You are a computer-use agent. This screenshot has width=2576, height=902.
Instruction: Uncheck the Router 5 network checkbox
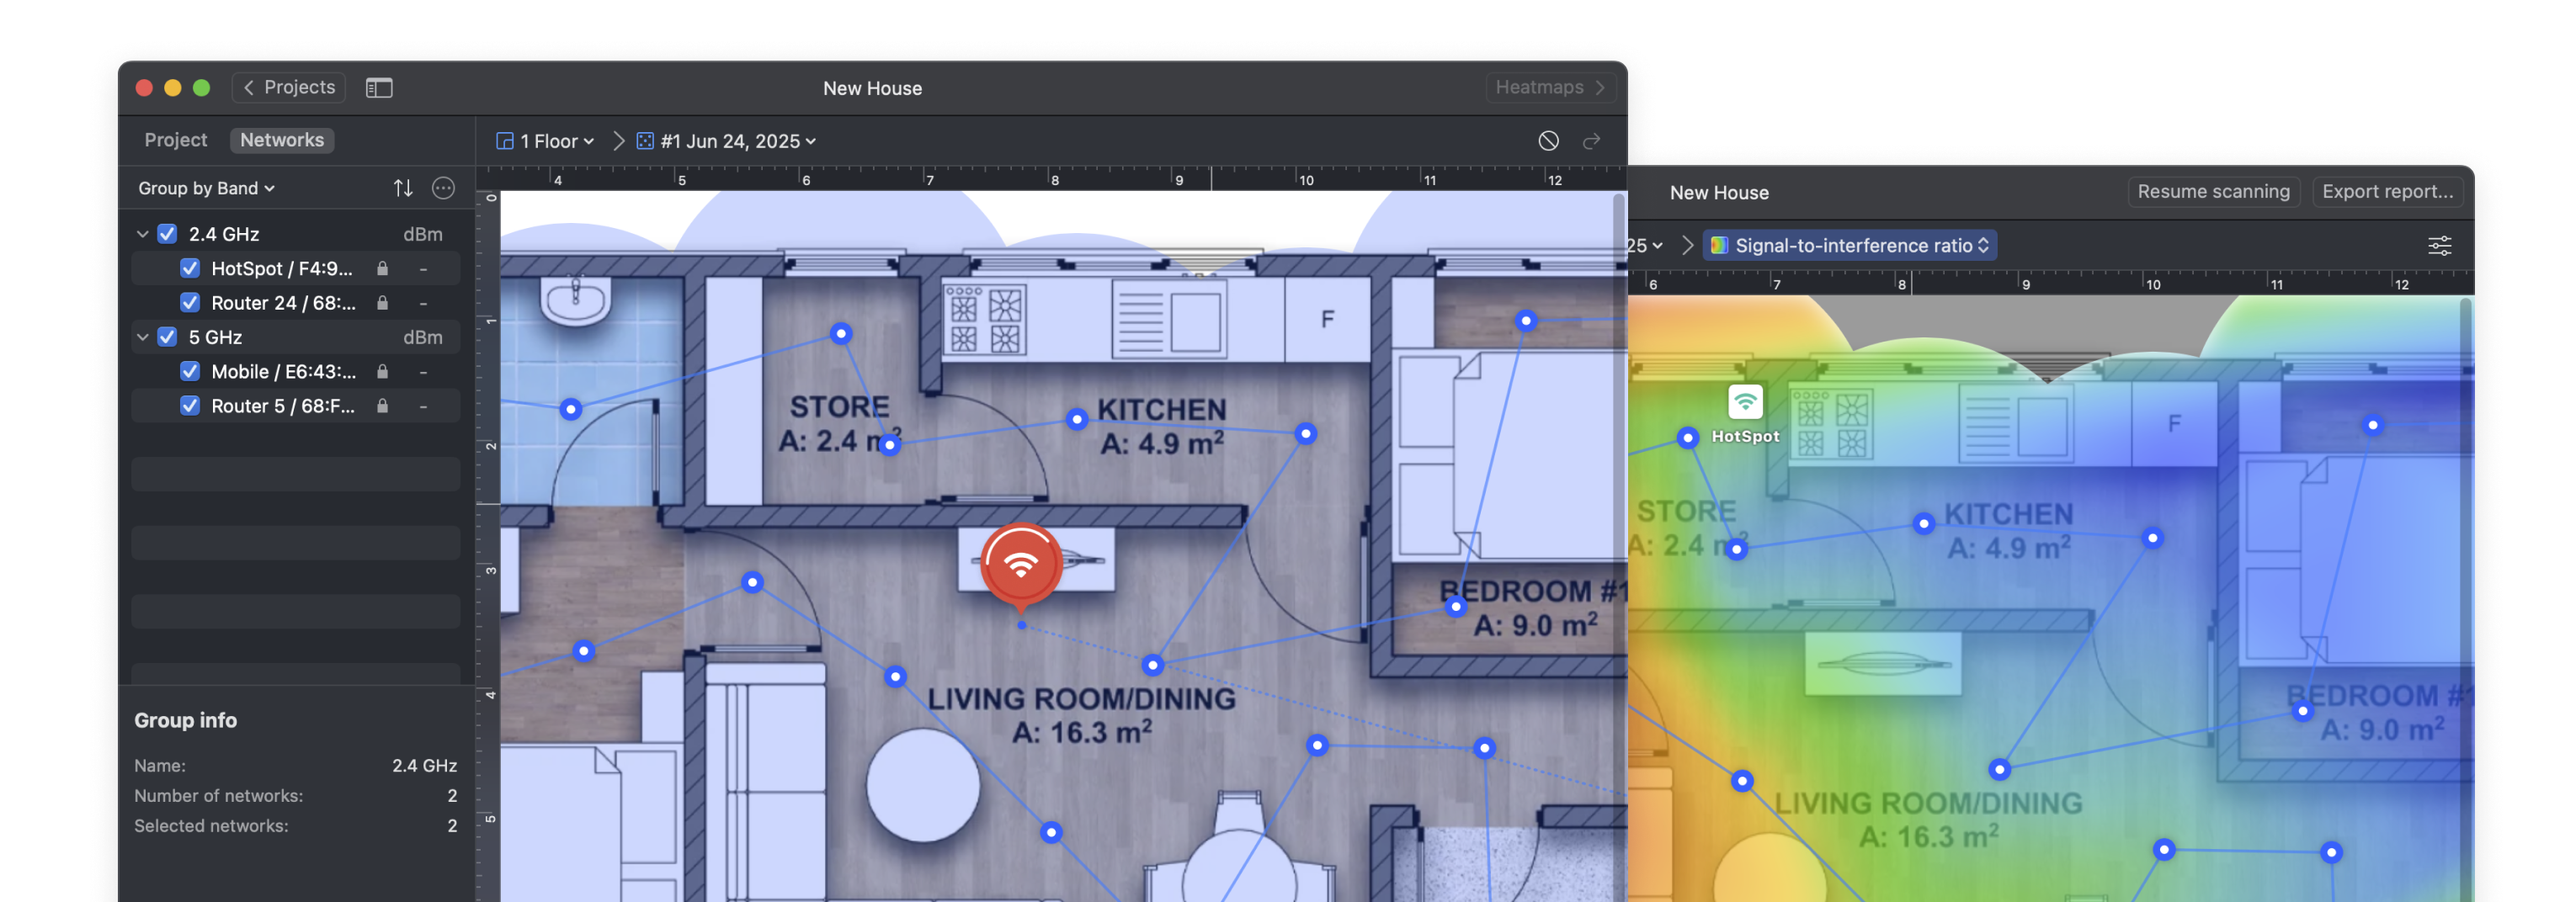pos(189,405)
